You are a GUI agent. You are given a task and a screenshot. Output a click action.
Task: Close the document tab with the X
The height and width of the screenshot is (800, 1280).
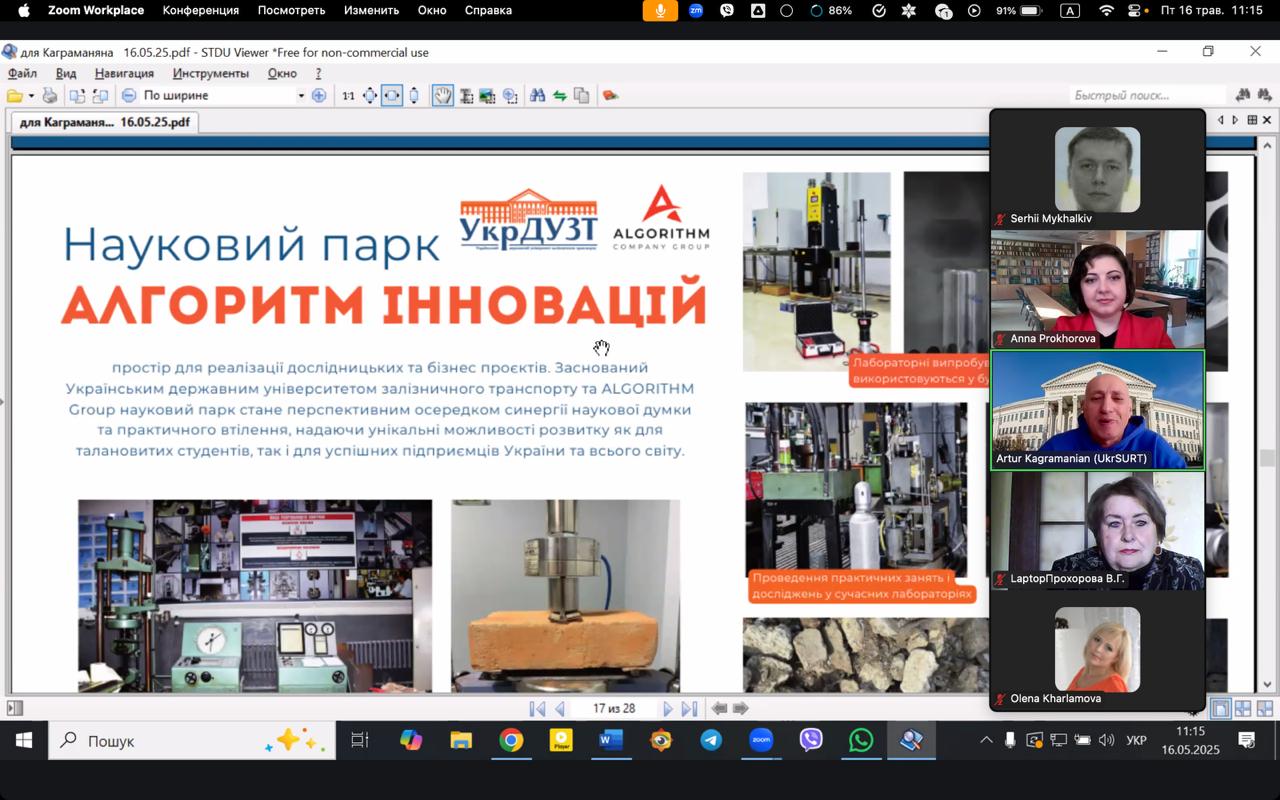pyautogui.click(x=1267, y=120)
